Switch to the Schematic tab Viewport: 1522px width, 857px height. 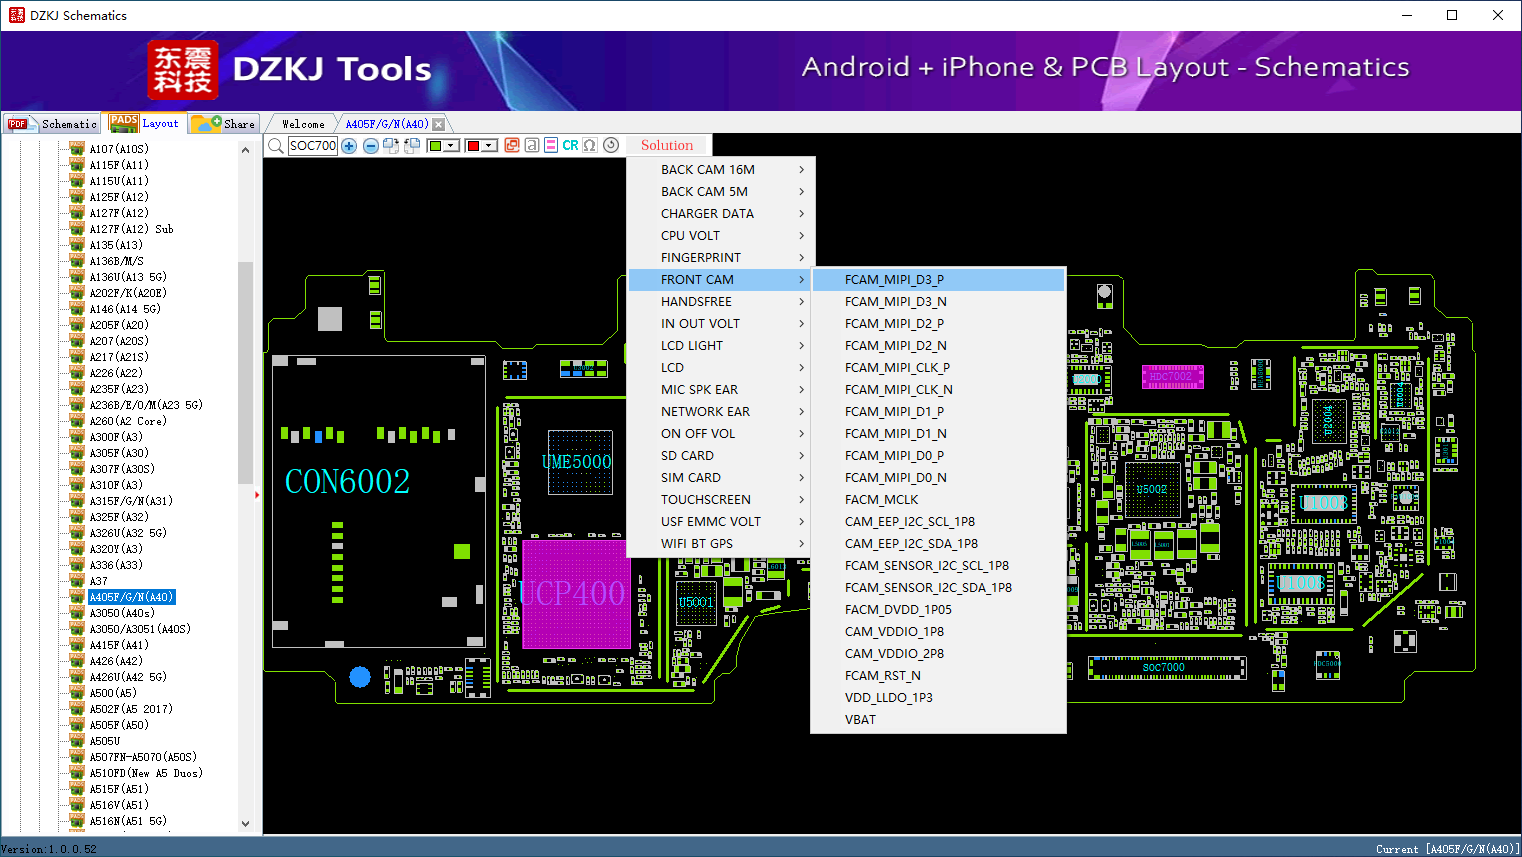pos(52,124)
